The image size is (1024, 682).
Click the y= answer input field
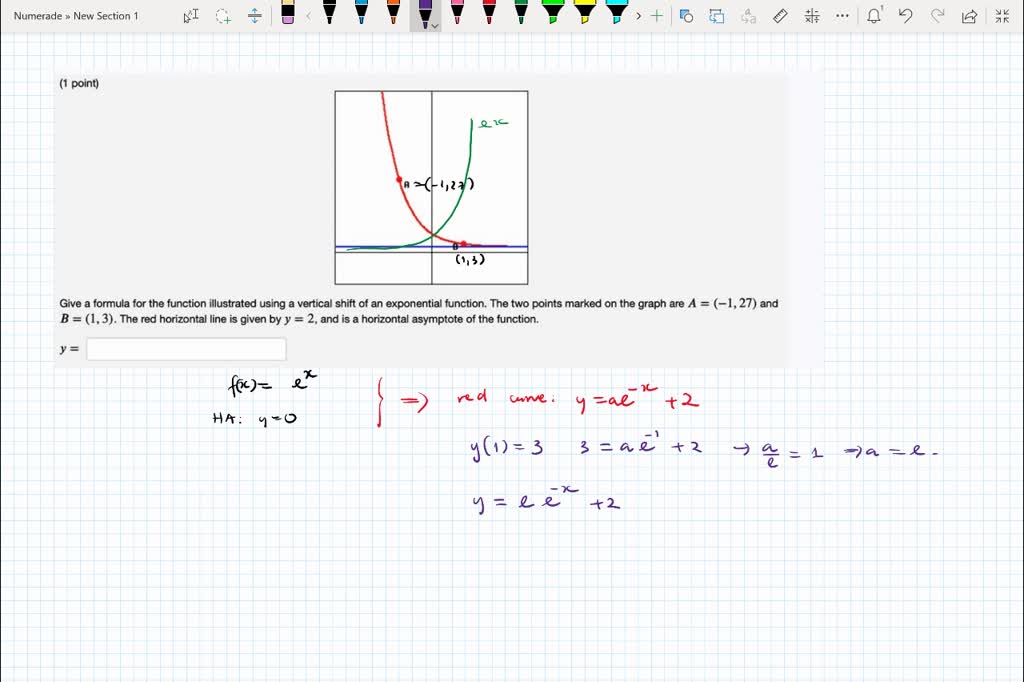pyautogui.click(x=185, y=348)
